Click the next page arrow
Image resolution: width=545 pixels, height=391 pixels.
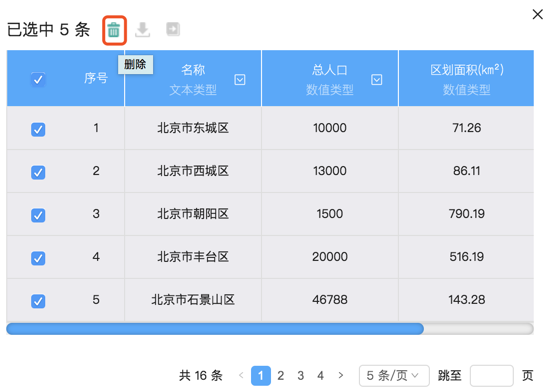pyautogui.click(x=341, y=375)
